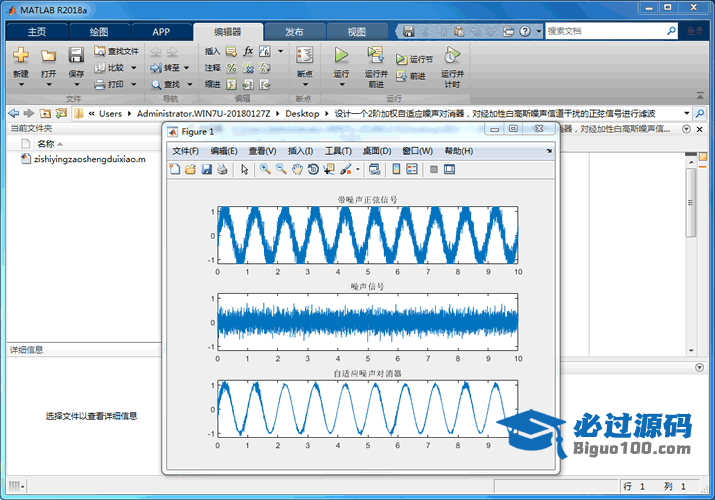The width and height of the screenshot is (715, 500).
Task: Click the search documentation input field
Action: click(x=606, y=31)
